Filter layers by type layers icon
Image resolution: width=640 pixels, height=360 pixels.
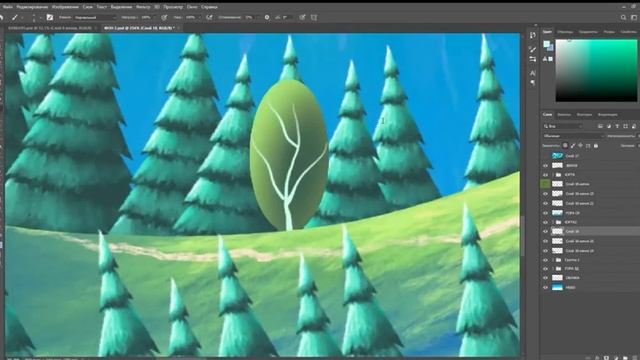pyautogui.click(x=617, y=127)
